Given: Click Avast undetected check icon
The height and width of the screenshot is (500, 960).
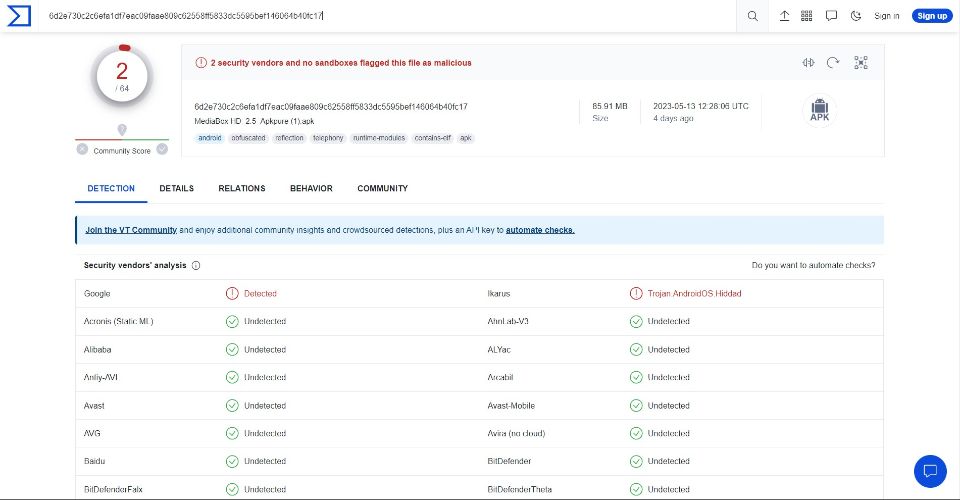Looking at the screenshot, I should 232,405.
